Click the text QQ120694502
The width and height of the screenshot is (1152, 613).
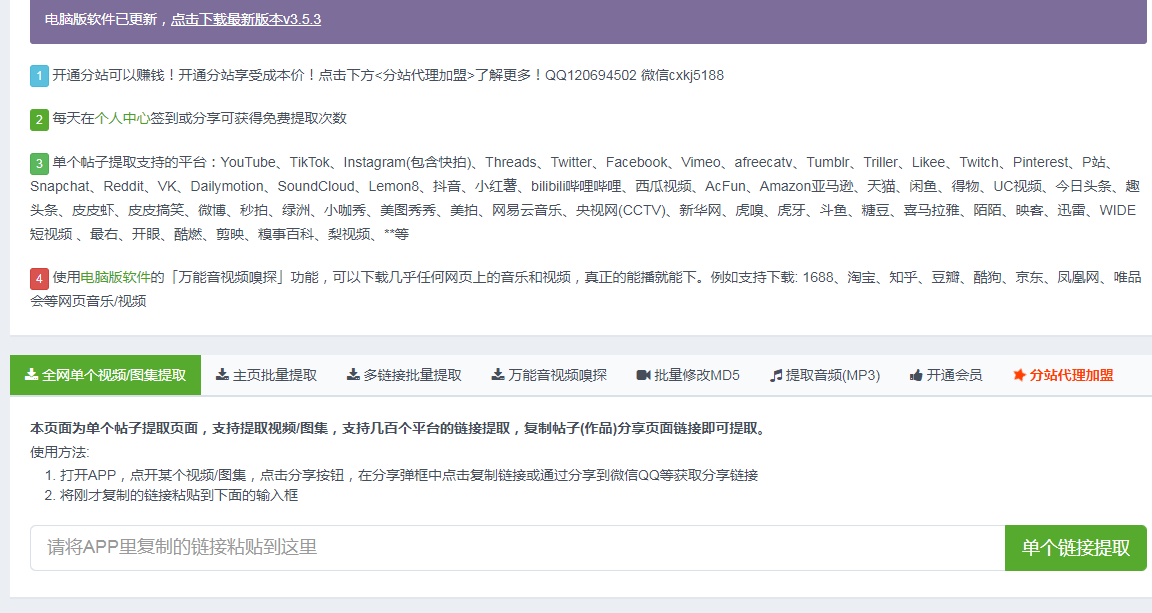591,75
